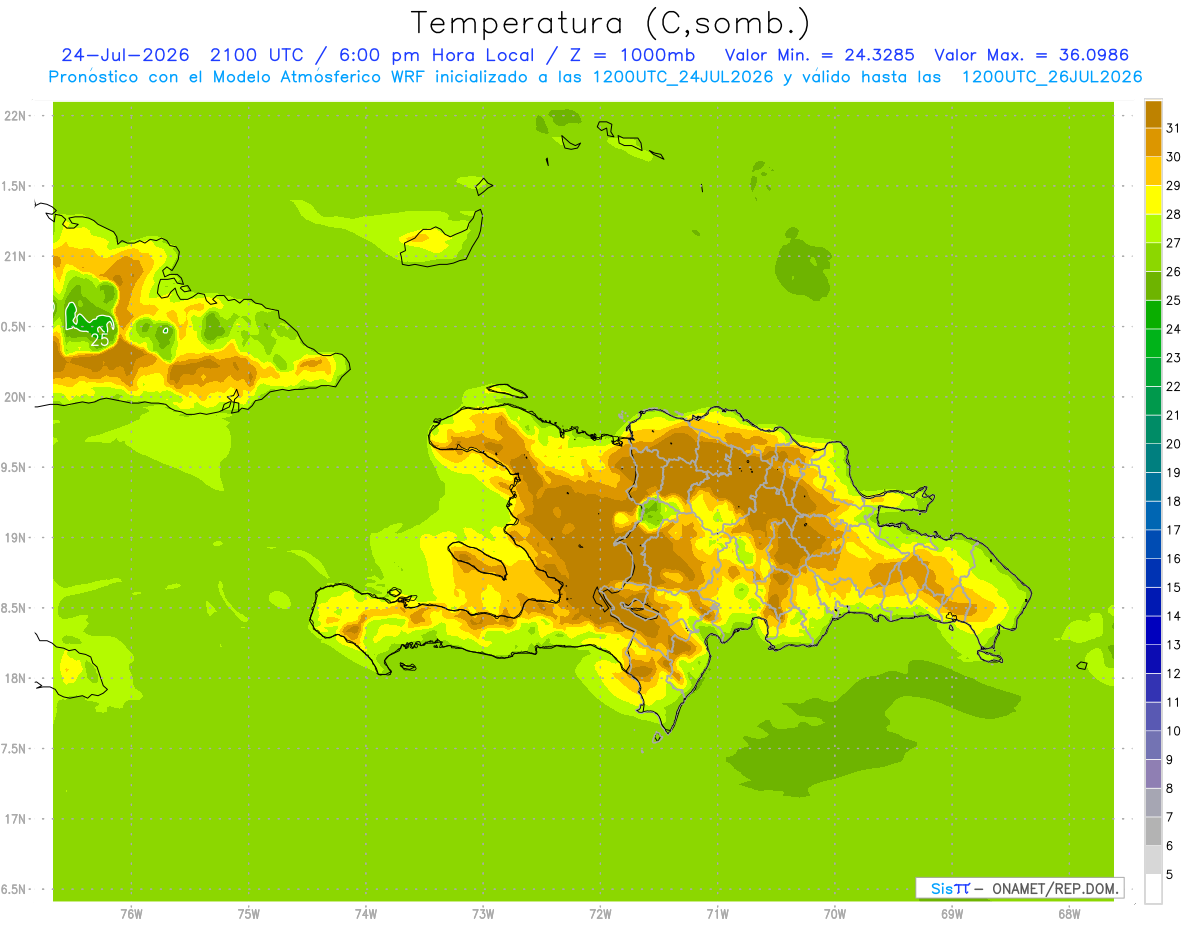Click 'Valor Min. = 24.3285' text
1200x927 pixels.
[819, 55]
